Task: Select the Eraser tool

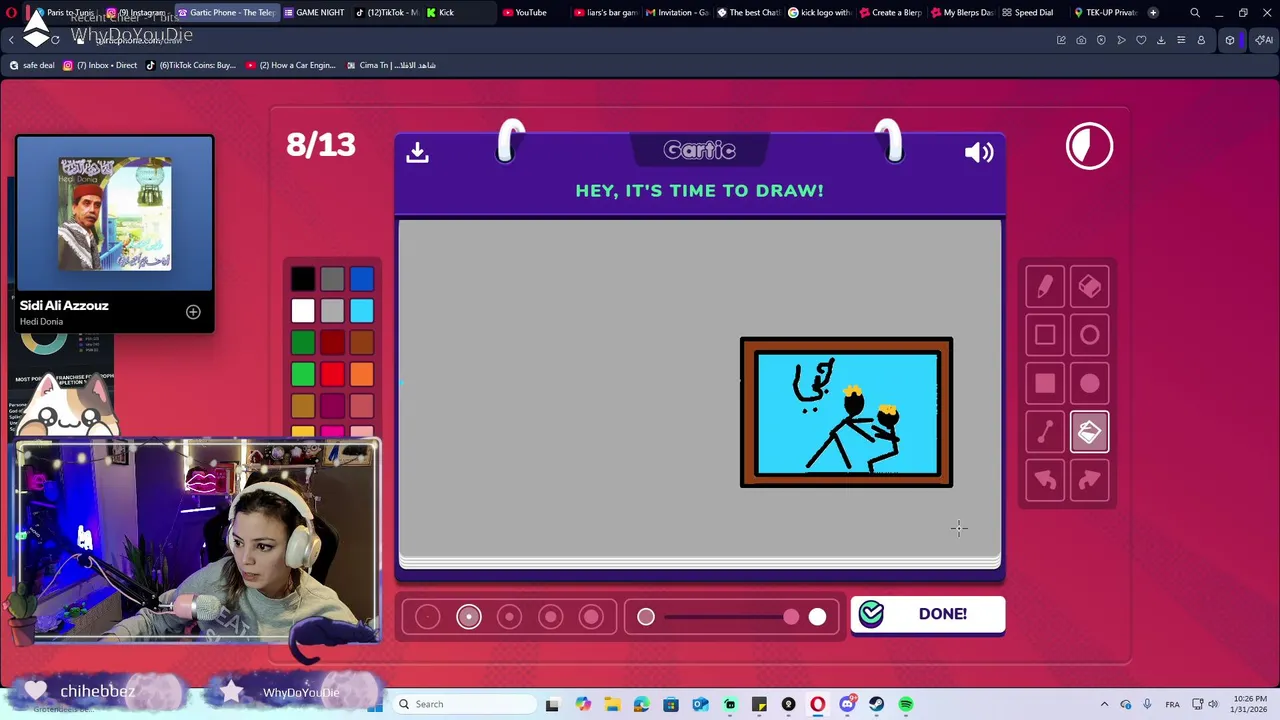Action: click(1089, 287)
